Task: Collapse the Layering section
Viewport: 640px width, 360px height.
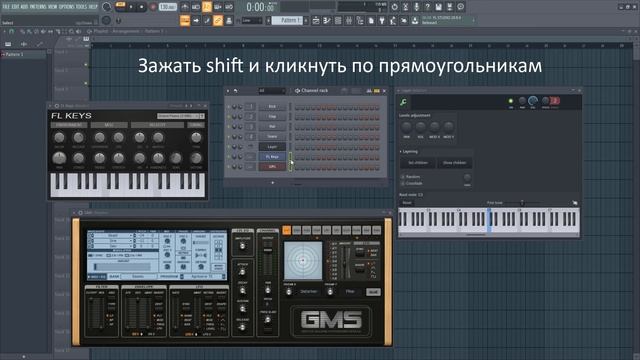Action: coord(400,151)
